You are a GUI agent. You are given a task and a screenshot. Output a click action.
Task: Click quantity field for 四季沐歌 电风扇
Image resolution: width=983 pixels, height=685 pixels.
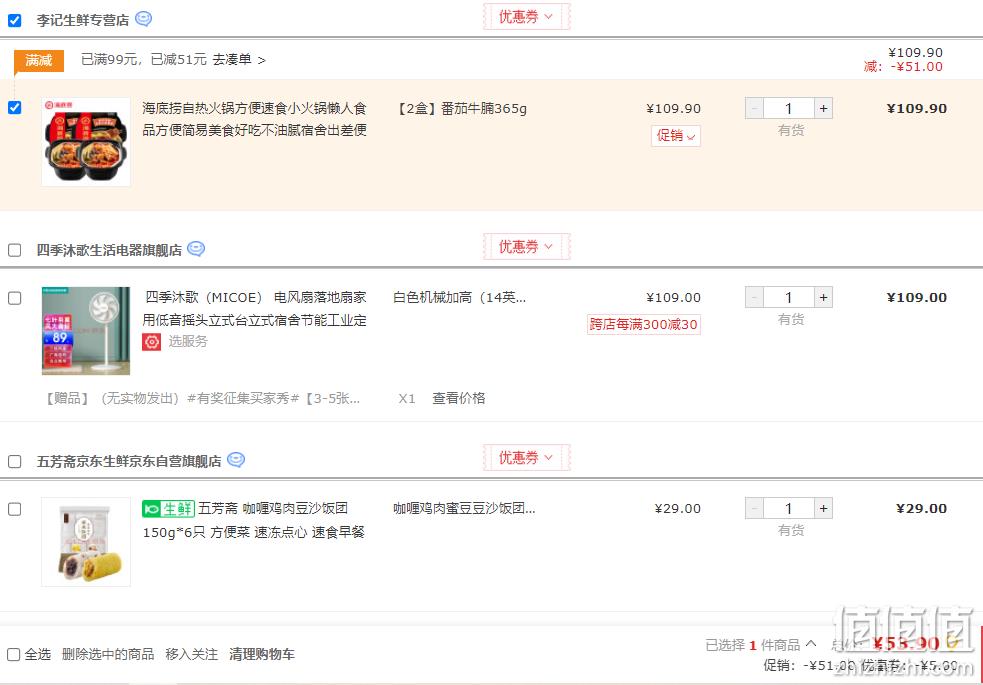(789, 297)
